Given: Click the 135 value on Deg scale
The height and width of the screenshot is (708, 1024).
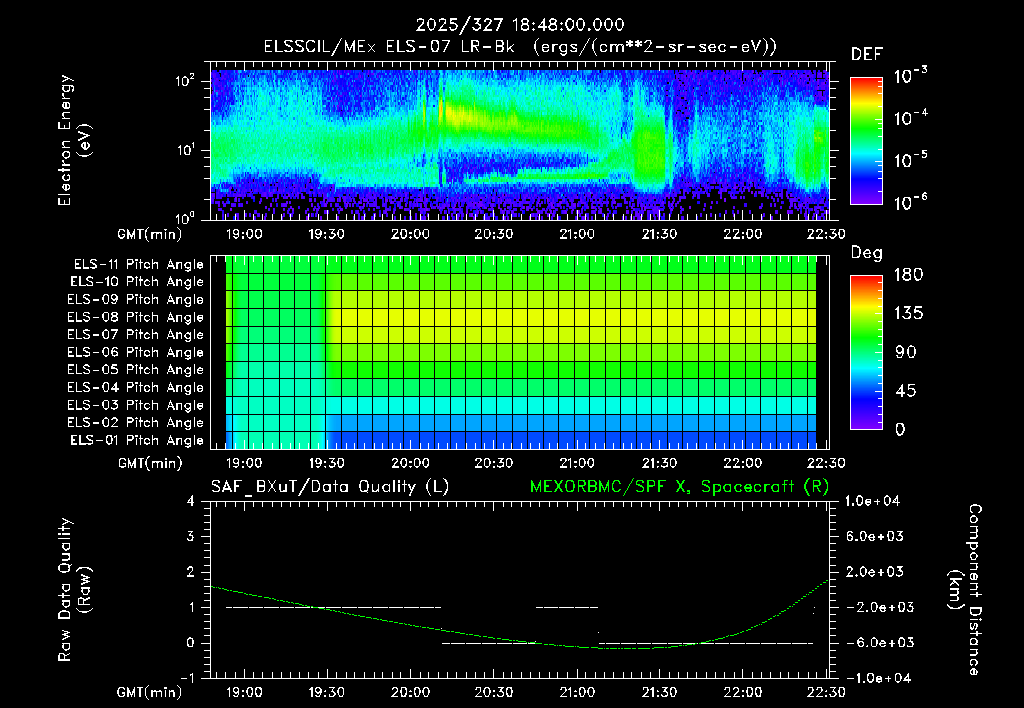Looking at the screenshot, I should (908, 313).
